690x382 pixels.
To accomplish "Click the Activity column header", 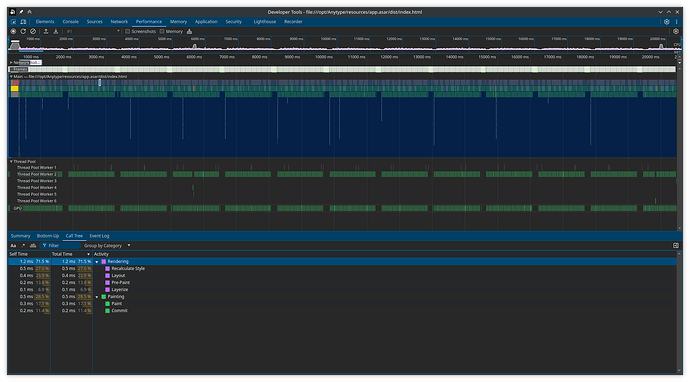I will (x=101, y=254).
